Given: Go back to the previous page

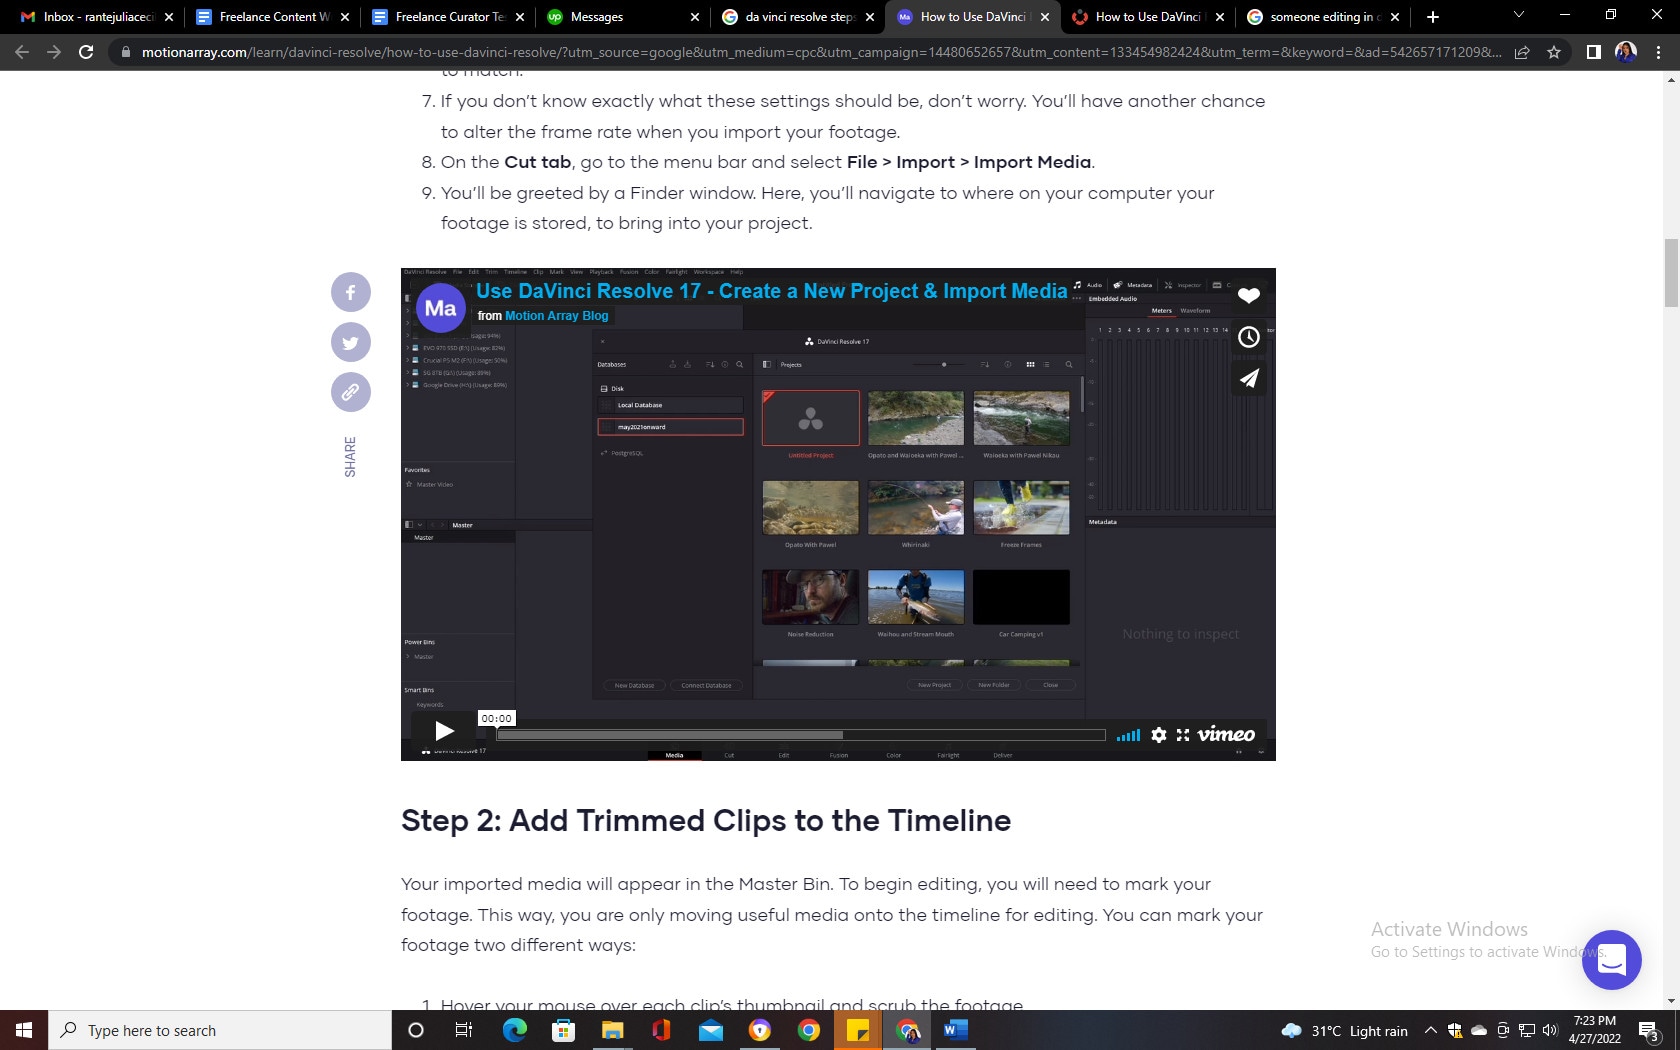Looking at the screenshot, I should (22, 52).
